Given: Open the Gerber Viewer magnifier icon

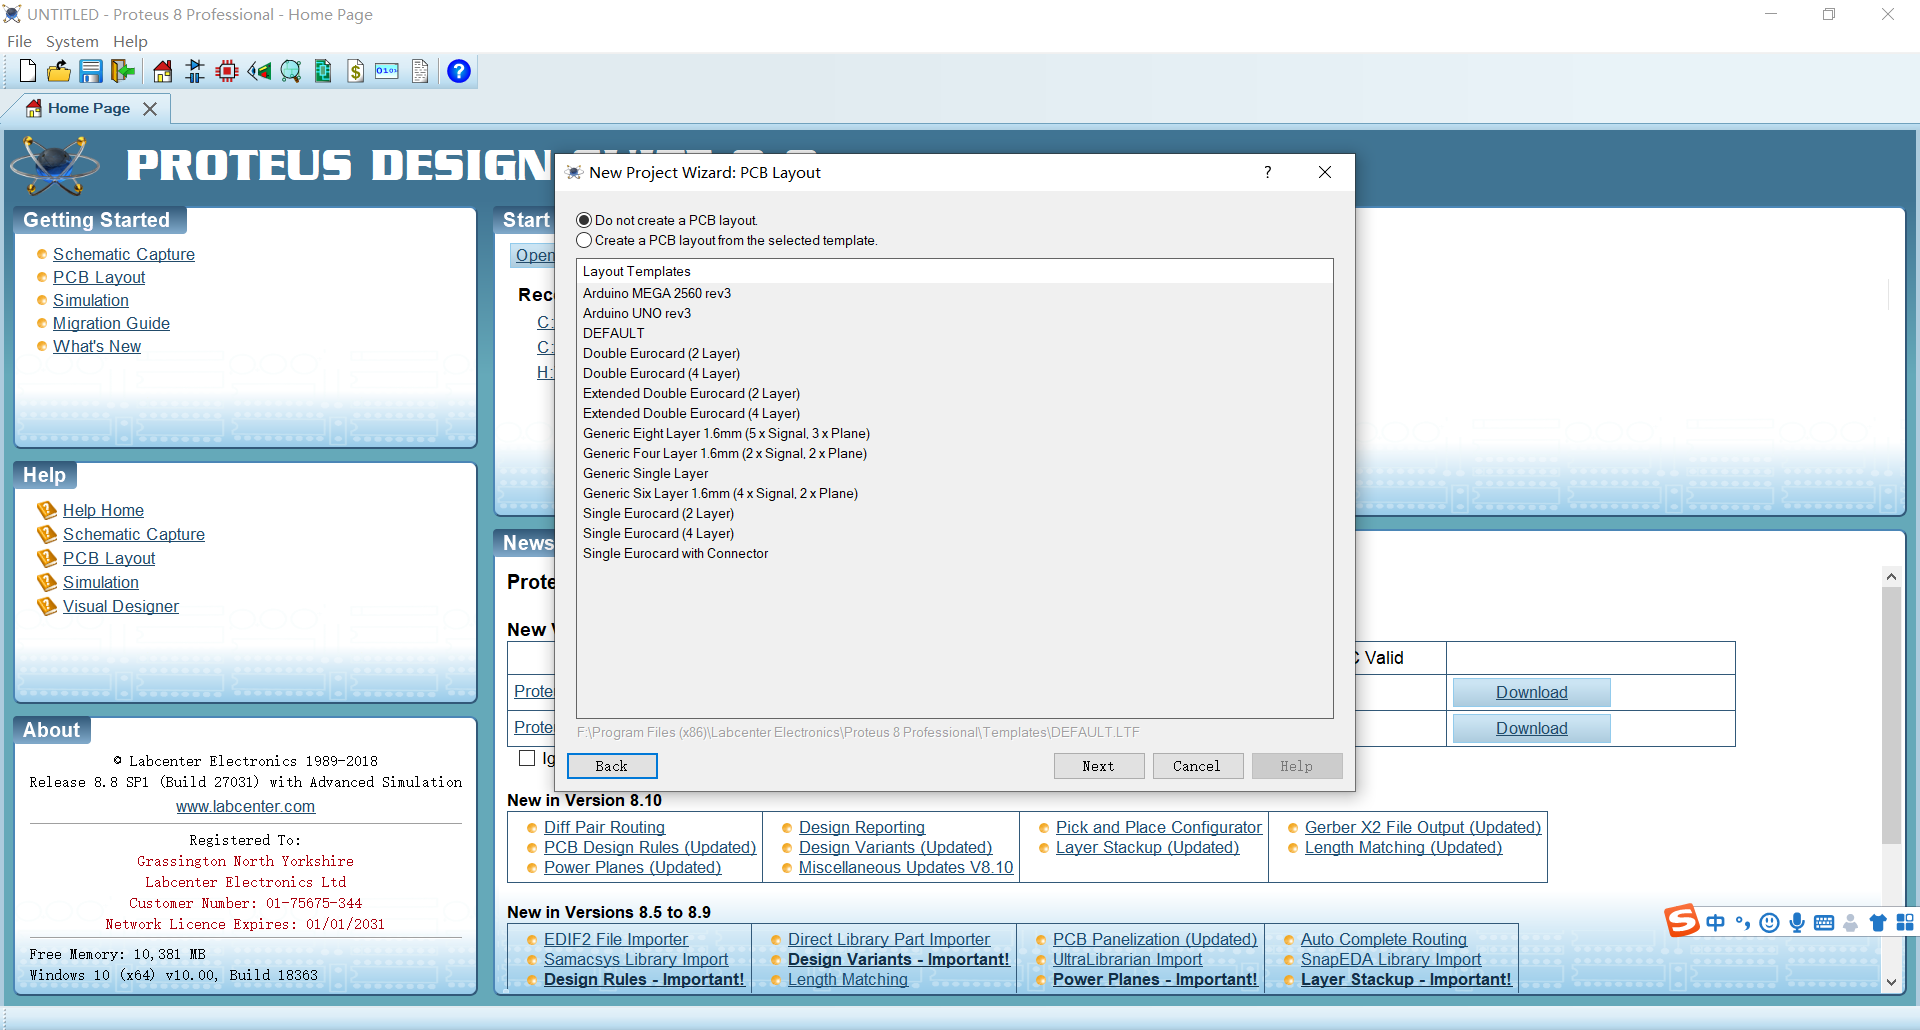Looking at the screenshot, I should (291, 71).
